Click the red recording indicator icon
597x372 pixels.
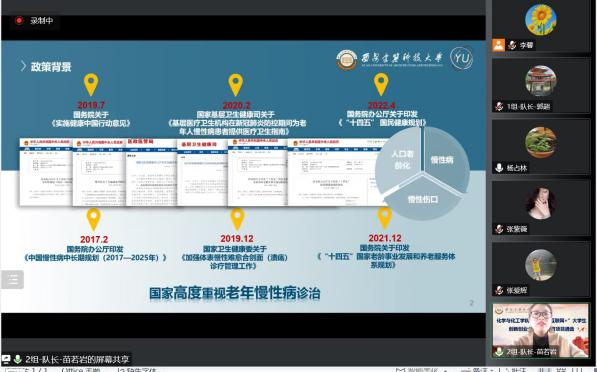click(19, 21)
